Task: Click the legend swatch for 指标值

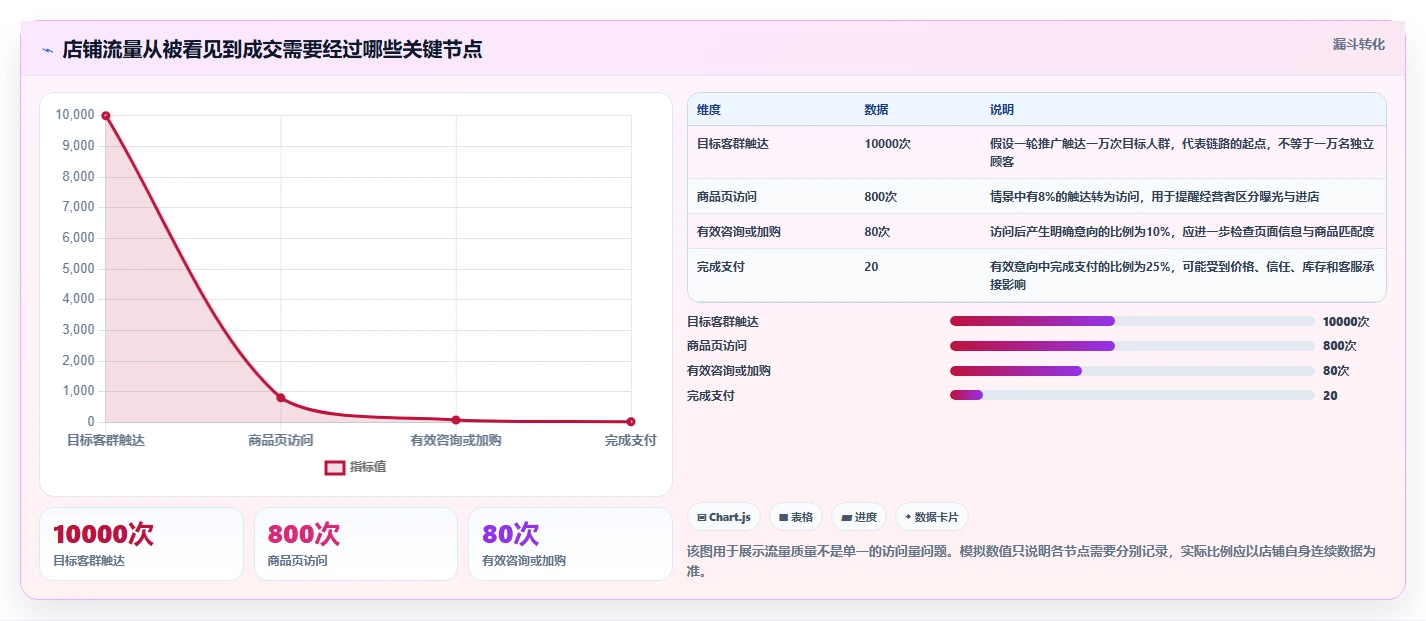Action: [335, 467]
